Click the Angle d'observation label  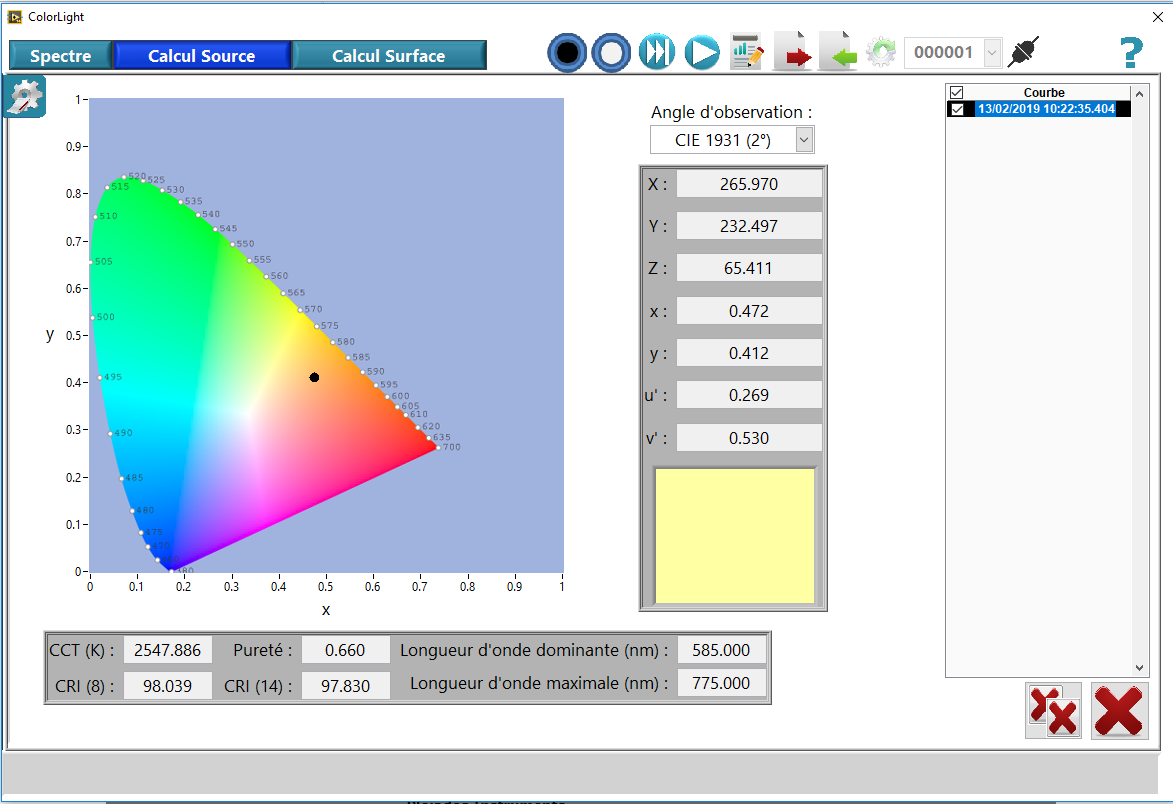point(731,112)
